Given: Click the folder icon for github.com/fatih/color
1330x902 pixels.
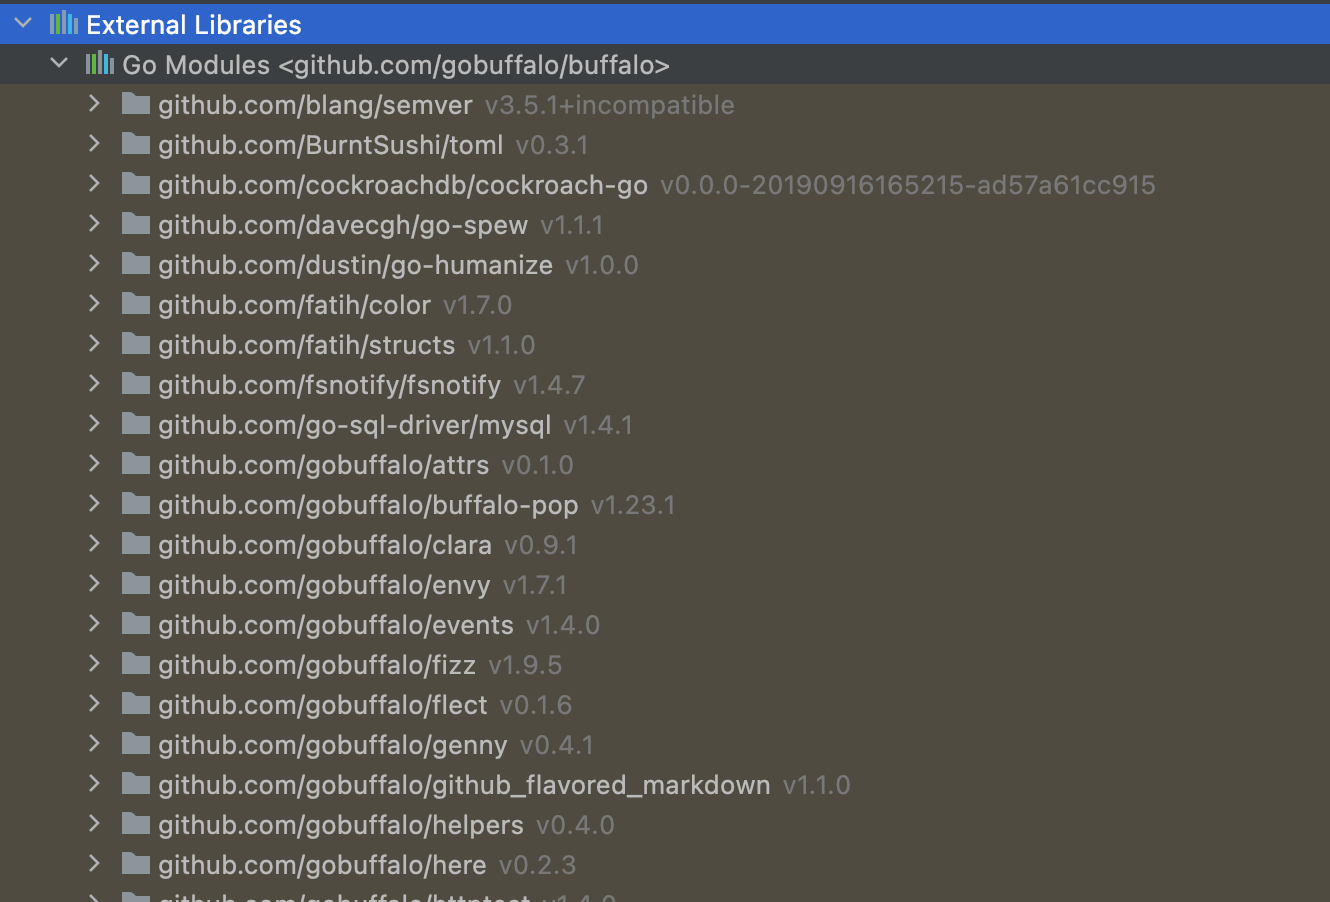Looking at the screenshot, I should coord(135,304).
